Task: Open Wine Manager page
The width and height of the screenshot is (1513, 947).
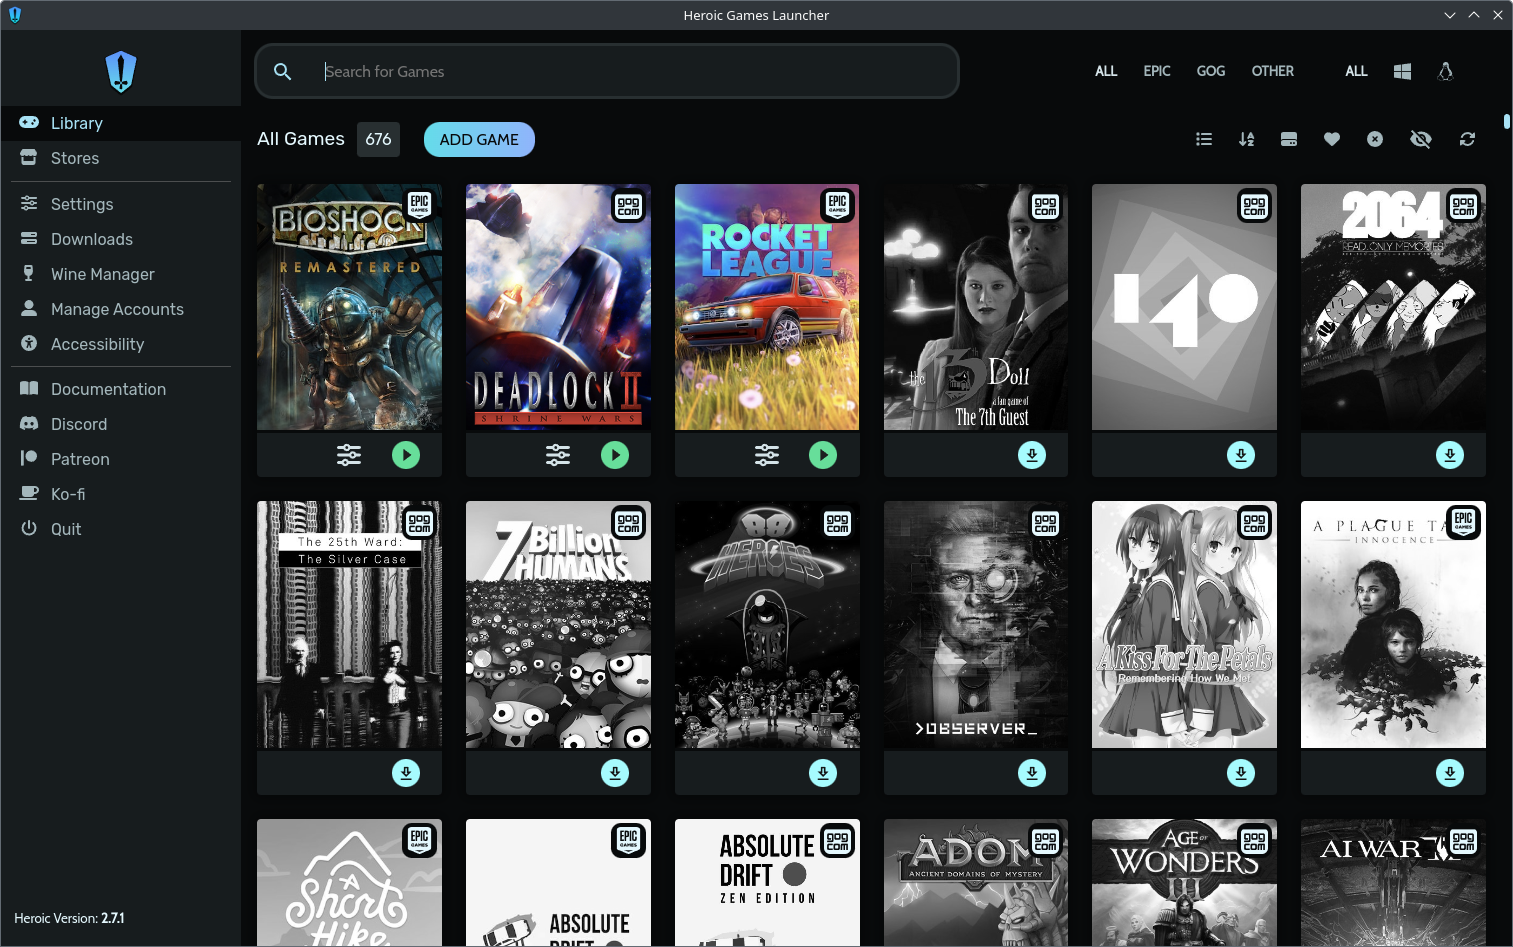Action: (102, 274)
